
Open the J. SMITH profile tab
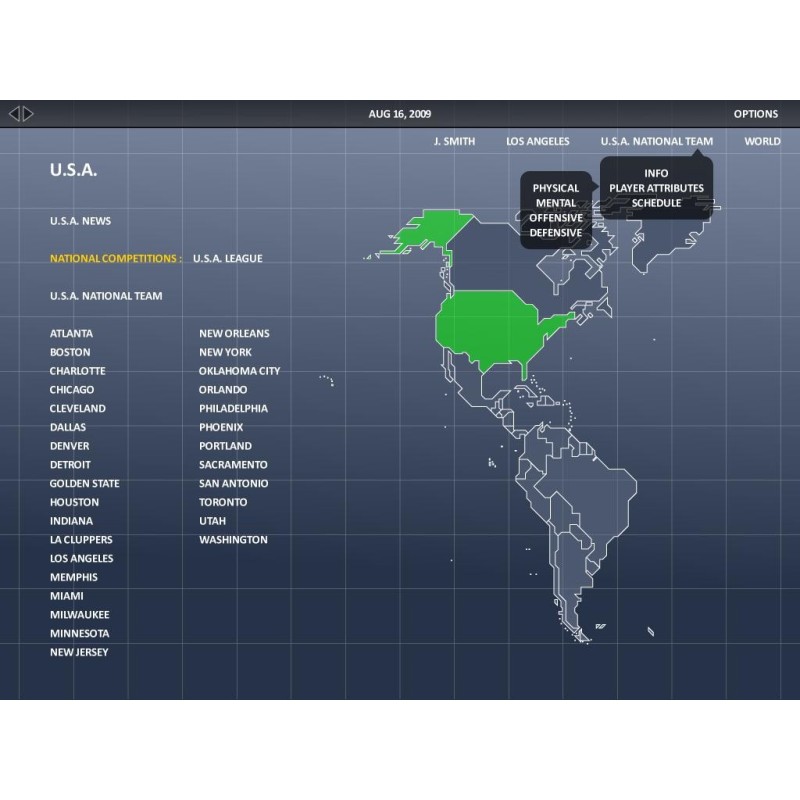tap(454, 141)
